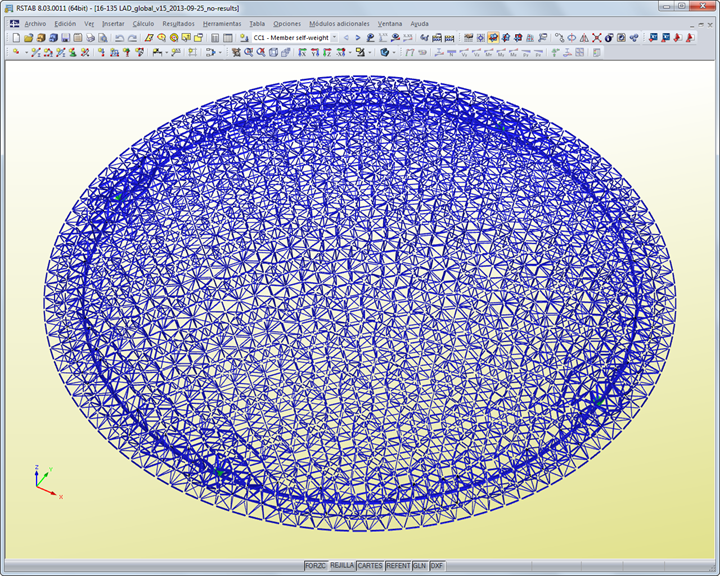Toggle REFENT object snap in status bar
Screen dimensions: 720x576
[398, 565]
